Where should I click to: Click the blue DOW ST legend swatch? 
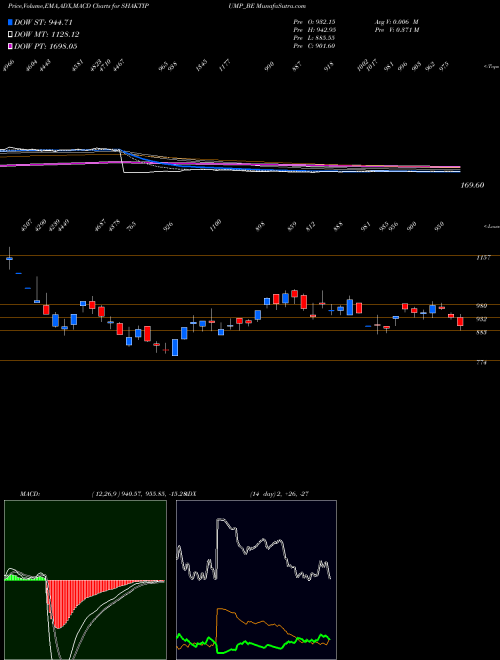(x=11, y=23)
